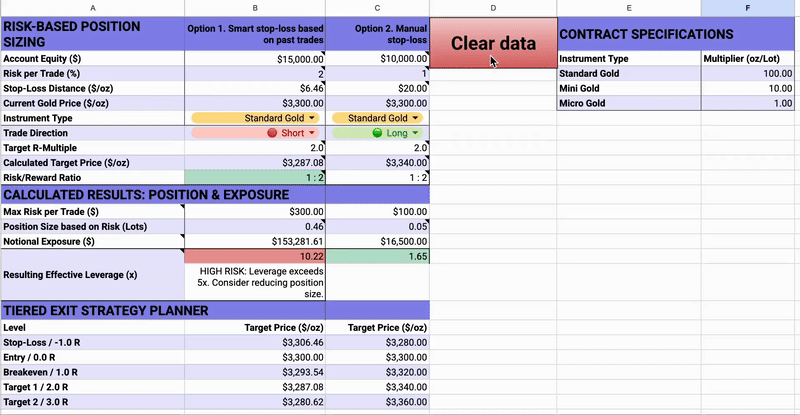Click Option 2 Risk per Trade value 1
This screenshot has height=415, width=800.
(x=377, y=74)
